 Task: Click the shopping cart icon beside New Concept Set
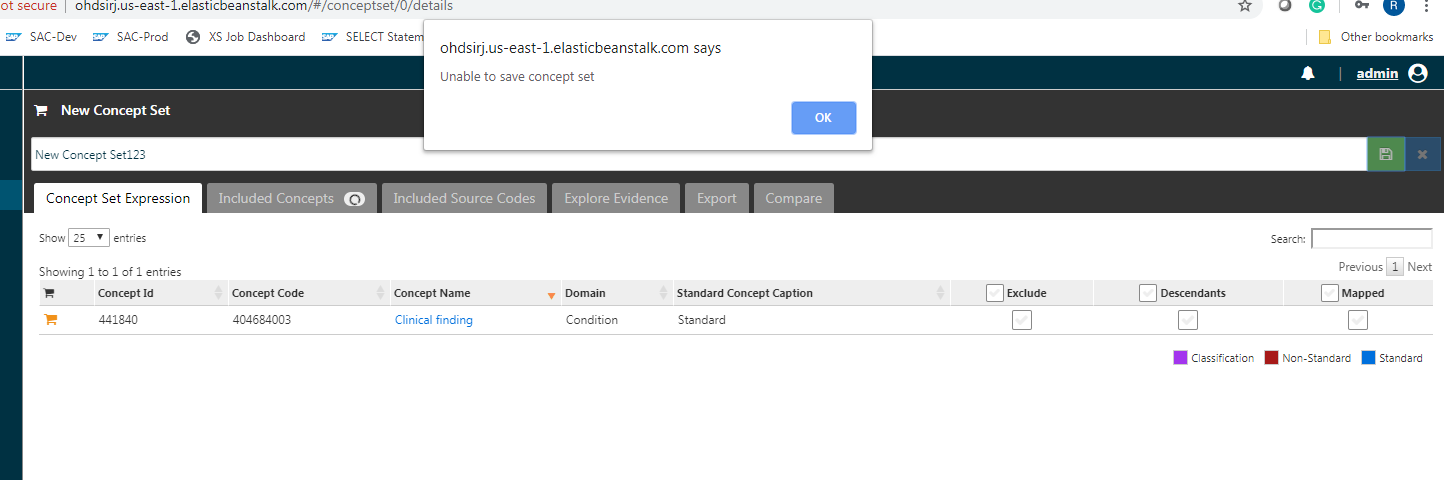(x=41, y=110)
